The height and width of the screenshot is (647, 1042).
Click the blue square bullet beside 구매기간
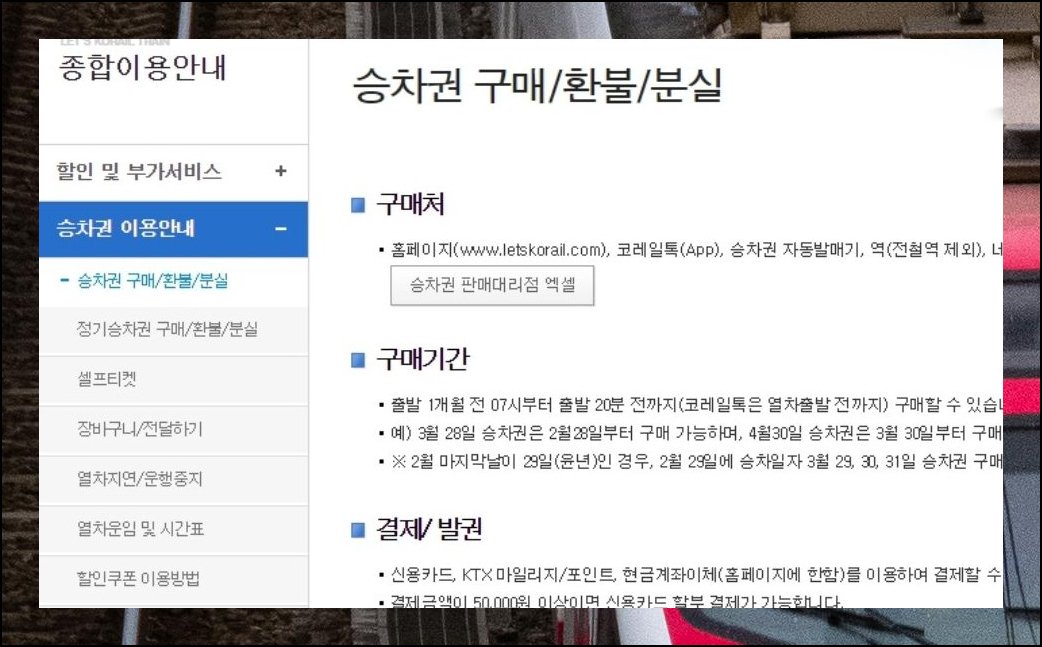358,360
